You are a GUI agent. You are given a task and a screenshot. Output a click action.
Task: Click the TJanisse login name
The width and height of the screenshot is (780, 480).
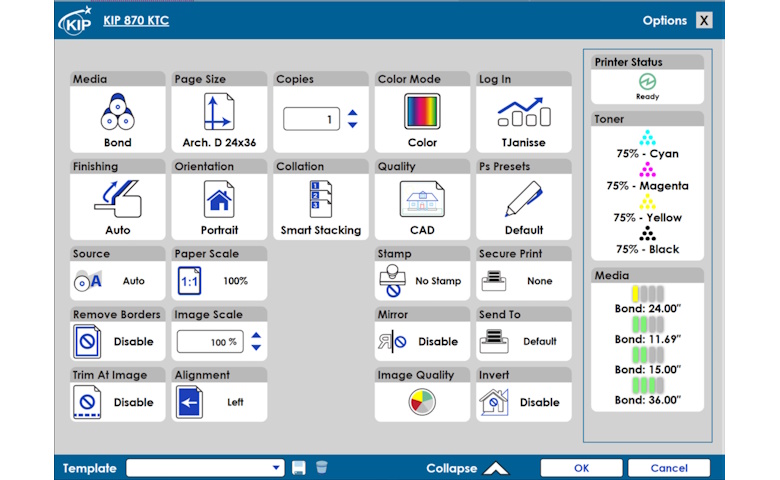(523, 143)
